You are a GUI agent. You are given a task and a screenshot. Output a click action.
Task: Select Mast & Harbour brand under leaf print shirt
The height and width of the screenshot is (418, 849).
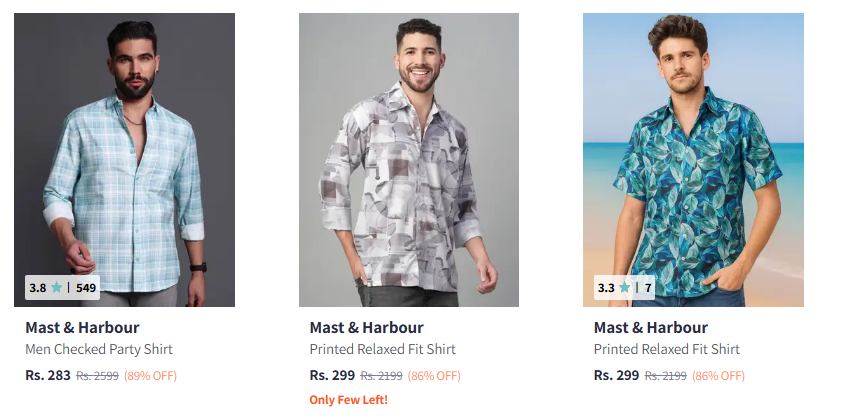(651, 328)
